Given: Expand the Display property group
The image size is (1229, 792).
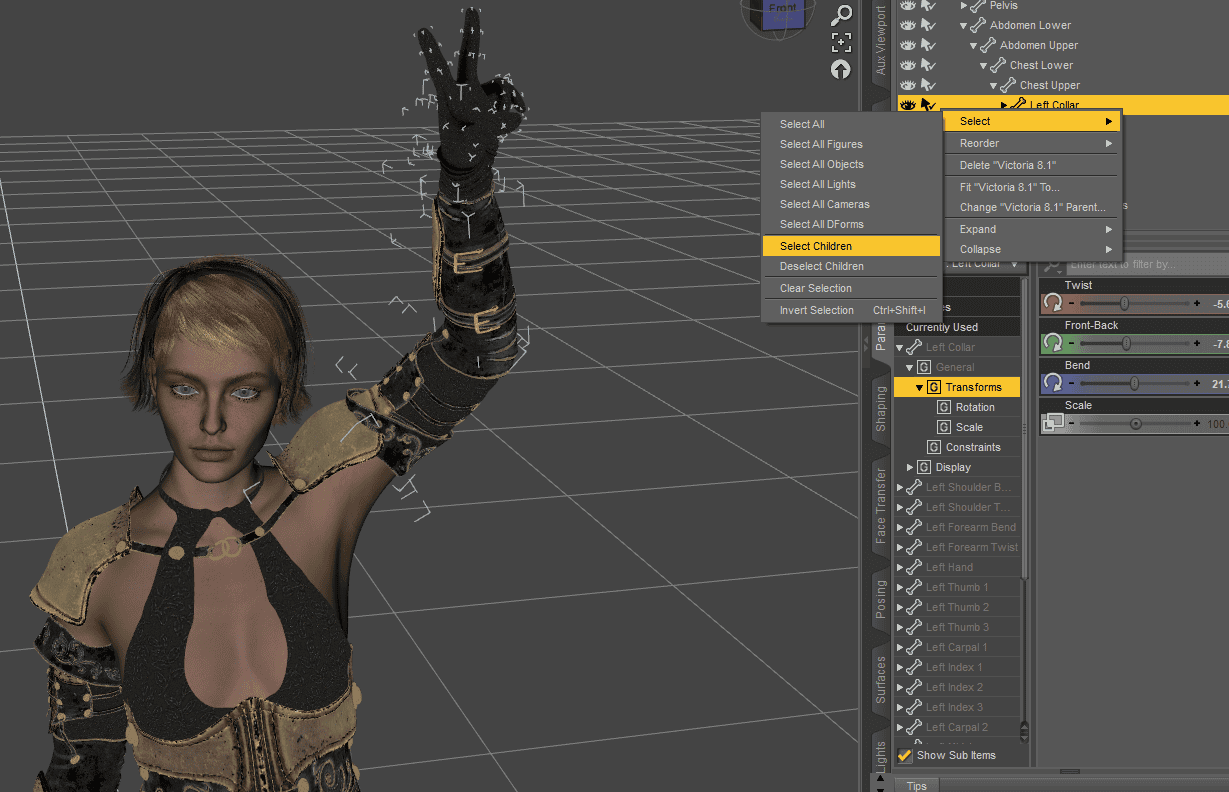Looking at the screenshot, I should 910,467.
